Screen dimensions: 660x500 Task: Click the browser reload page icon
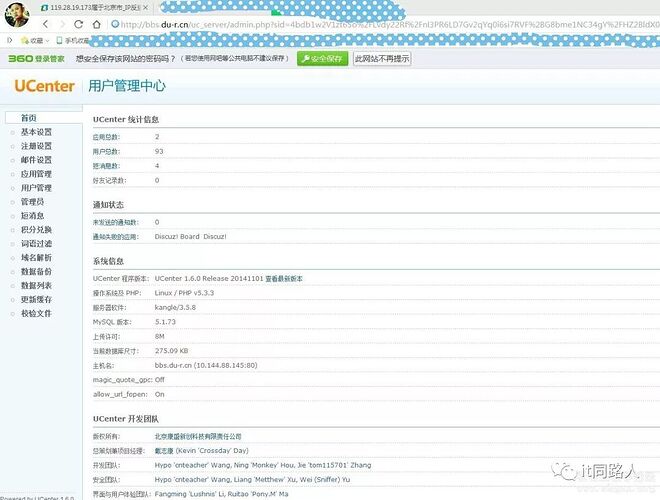pos(76,23)
